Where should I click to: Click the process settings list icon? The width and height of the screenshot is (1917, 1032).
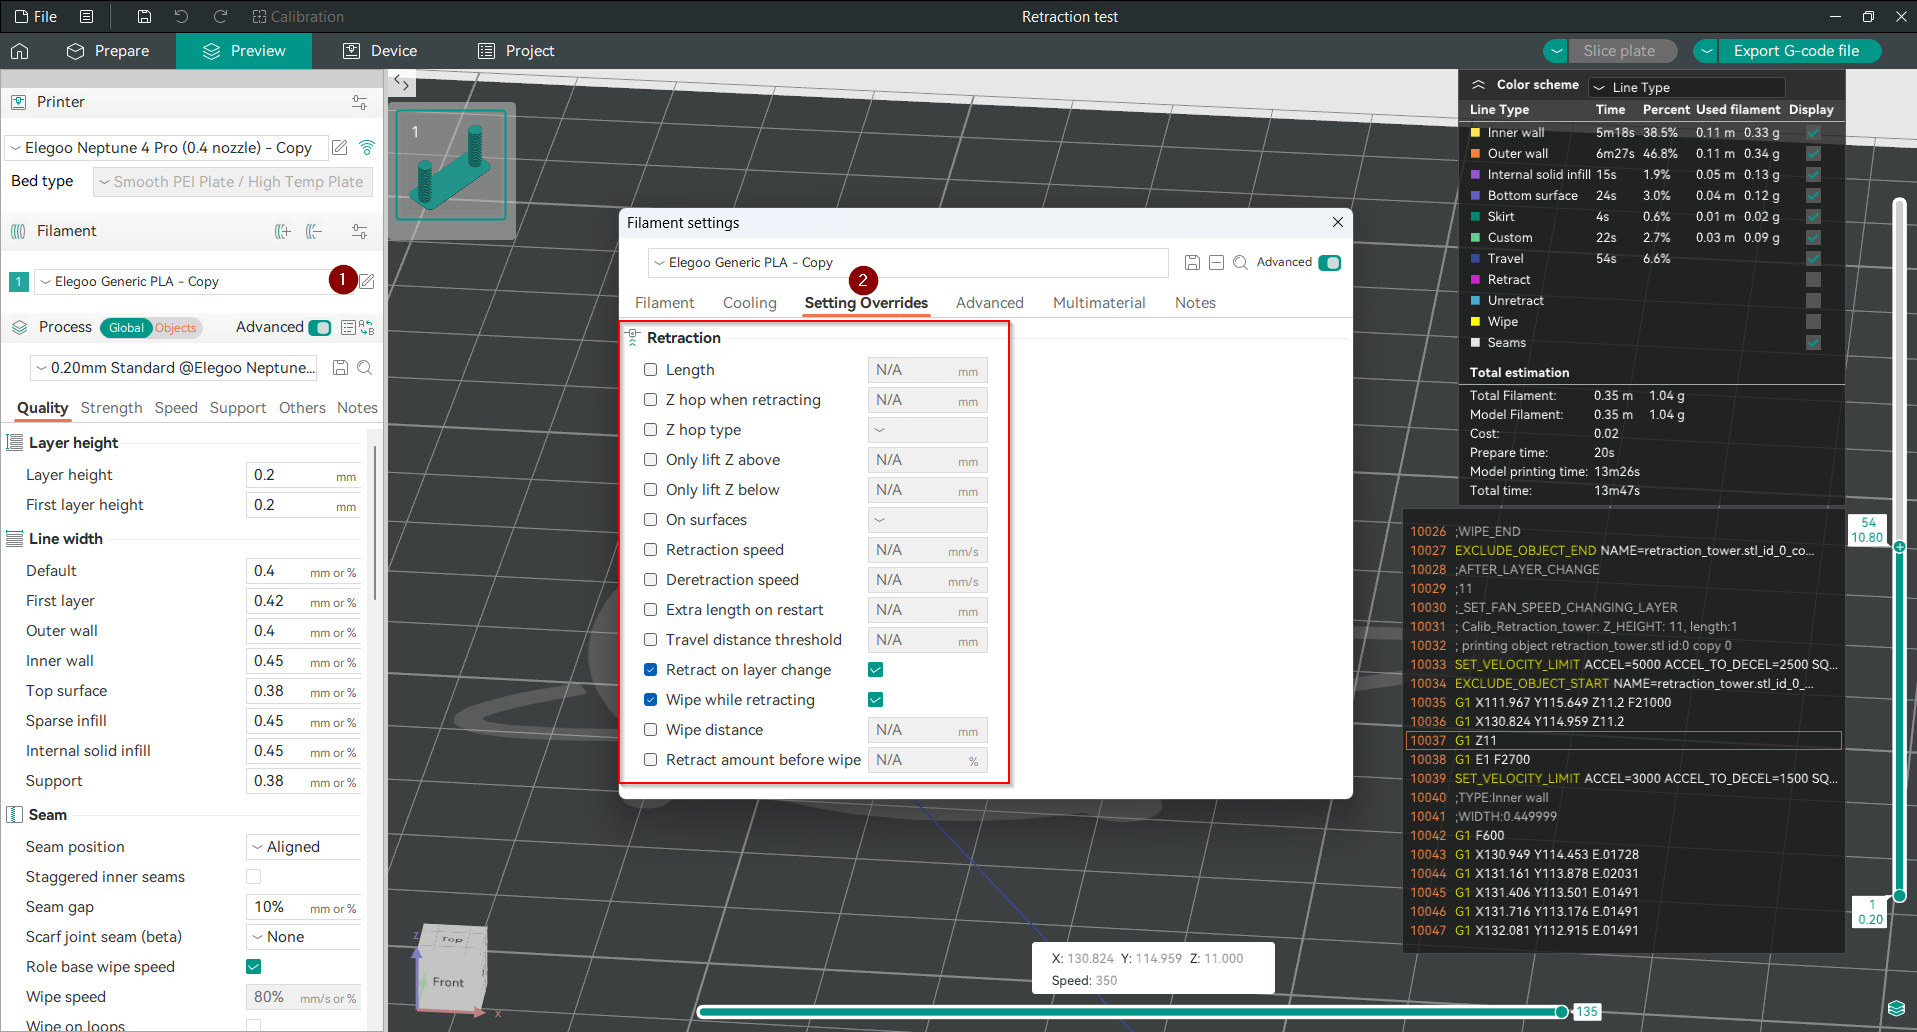coord(348,327)
